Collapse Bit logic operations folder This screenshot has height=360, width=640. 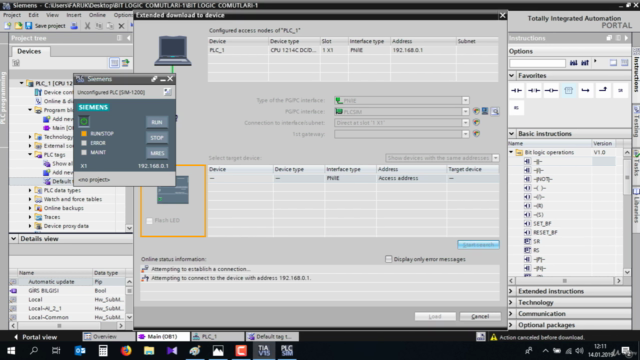click(511, 152)
